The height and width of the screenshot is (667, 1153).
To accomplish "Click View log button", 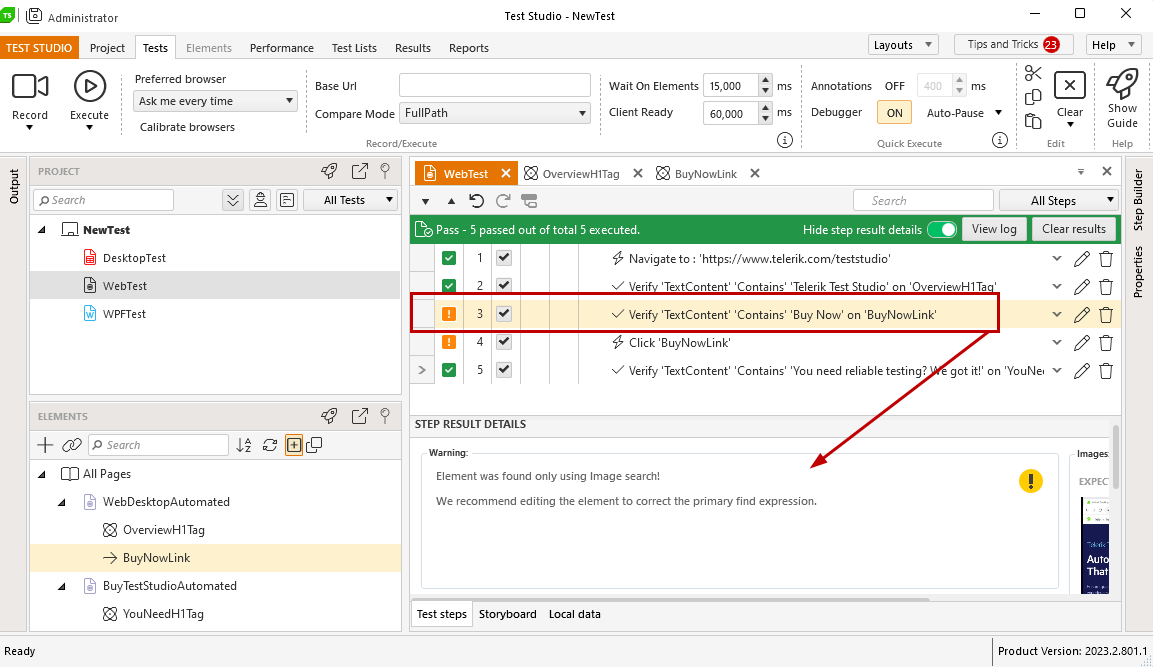I will coord(994,229).
